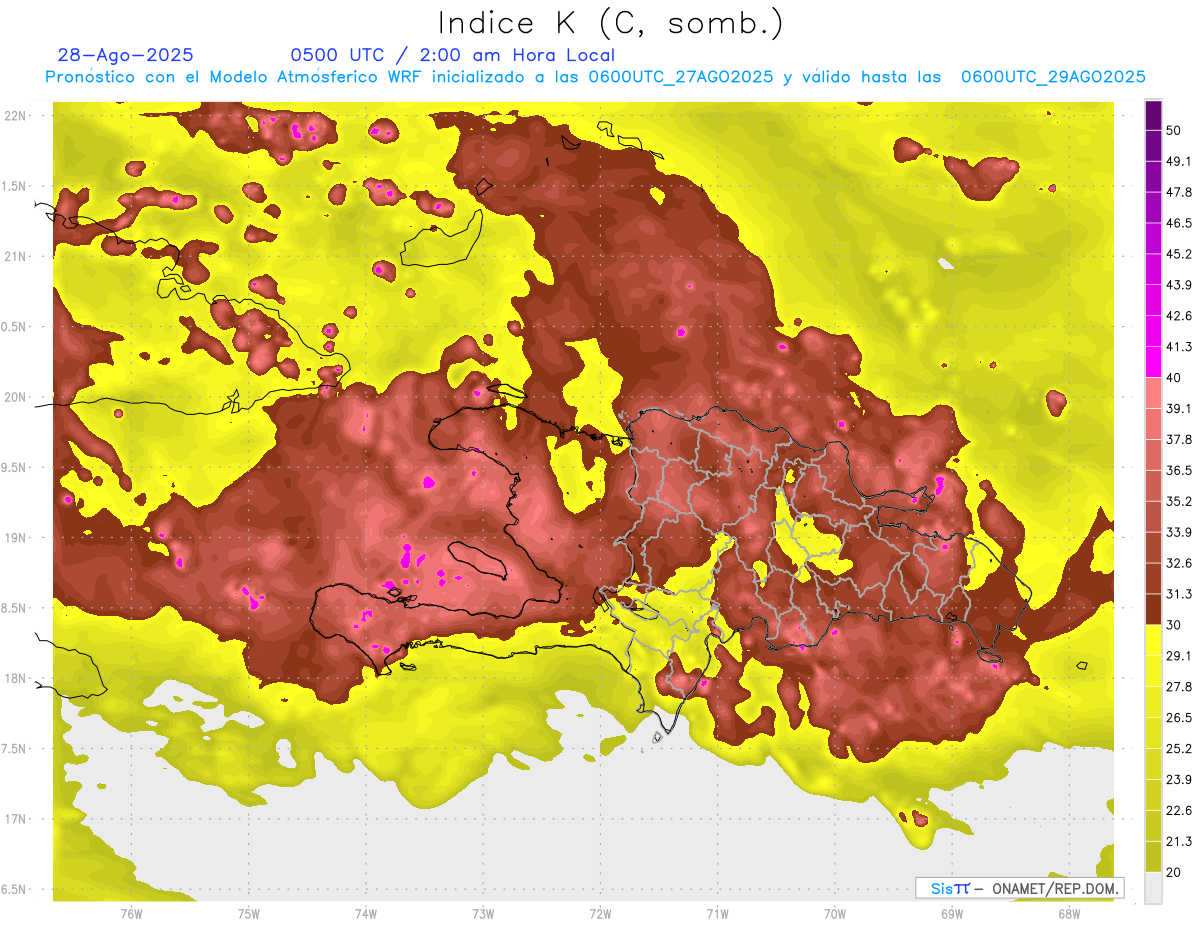Click latitude label "18N"
Viewport: 1200px width, 927px height.
(x=16, y=679)
